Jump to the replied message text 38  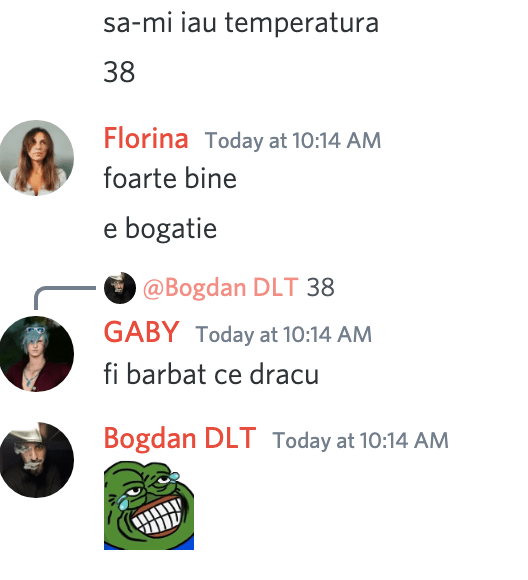point(320,287)
